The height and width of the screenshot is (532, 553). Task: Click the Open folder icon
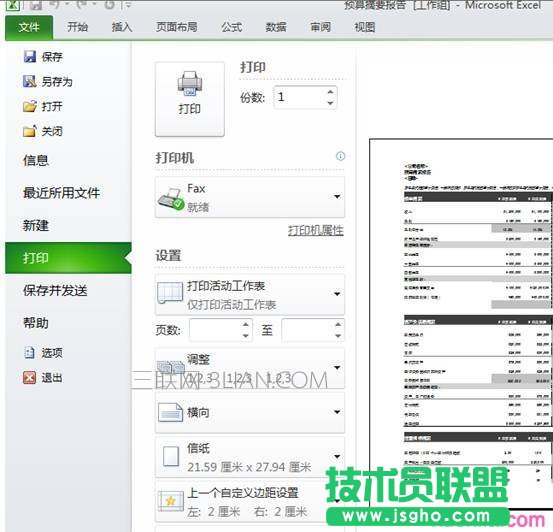30,106
